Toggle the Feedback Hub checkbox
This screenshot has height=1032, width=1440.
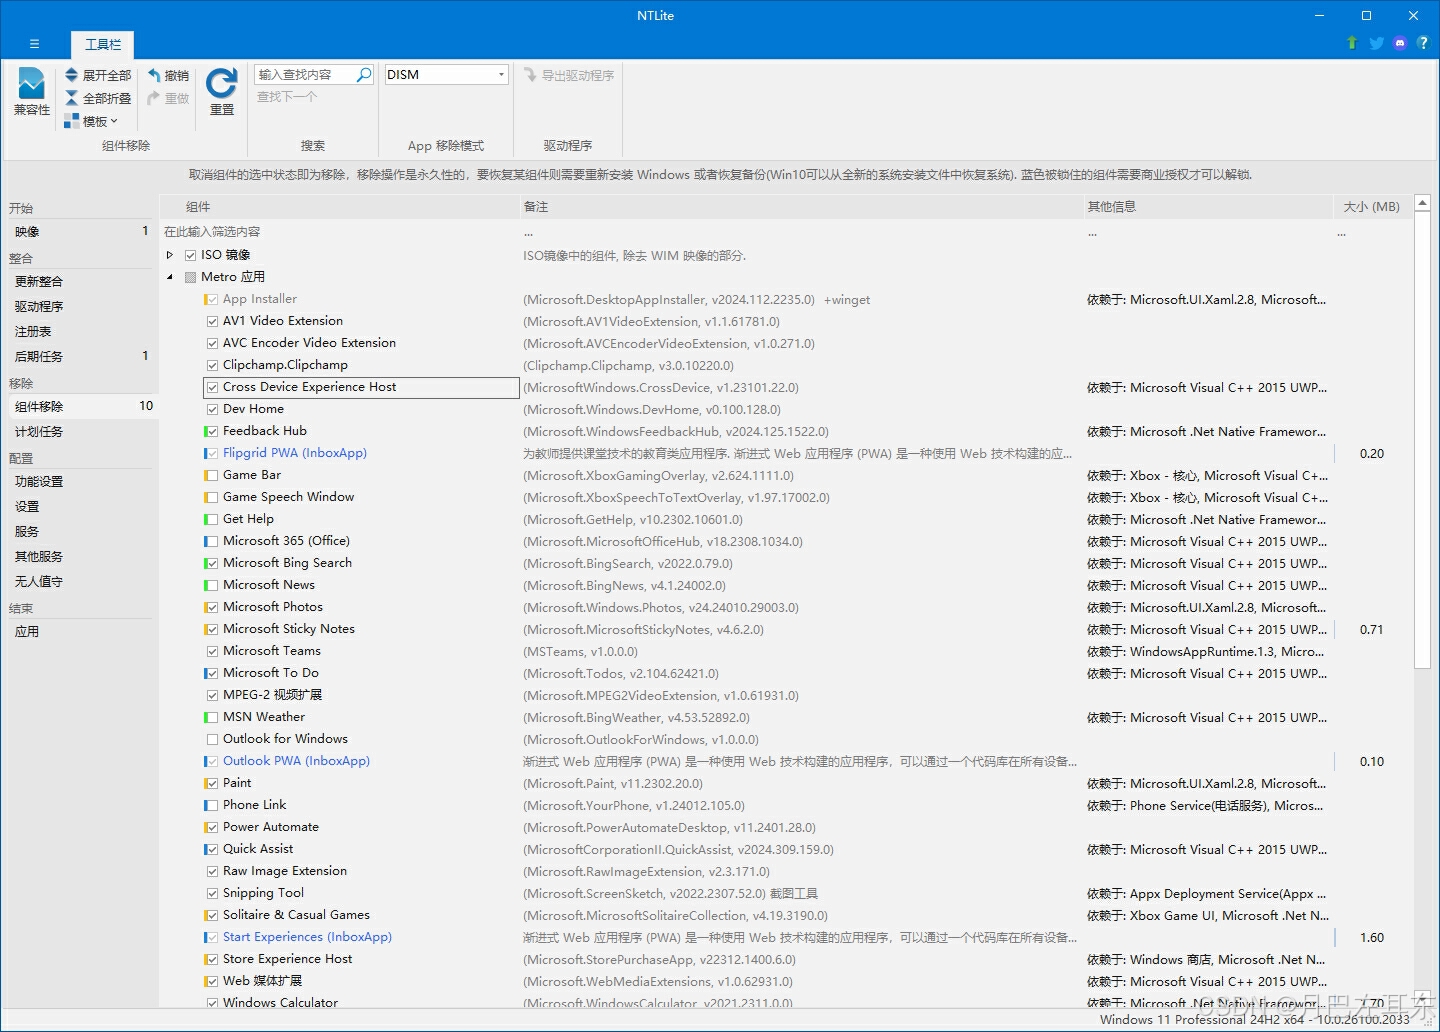pos(212,431)
